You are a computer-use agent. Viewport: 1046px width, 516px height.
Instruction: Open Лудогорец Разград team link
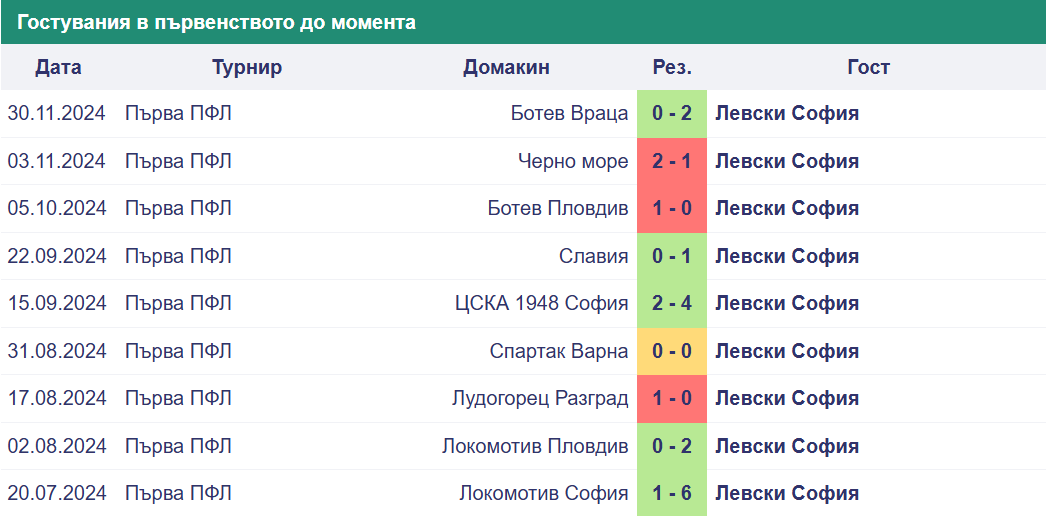540,399
